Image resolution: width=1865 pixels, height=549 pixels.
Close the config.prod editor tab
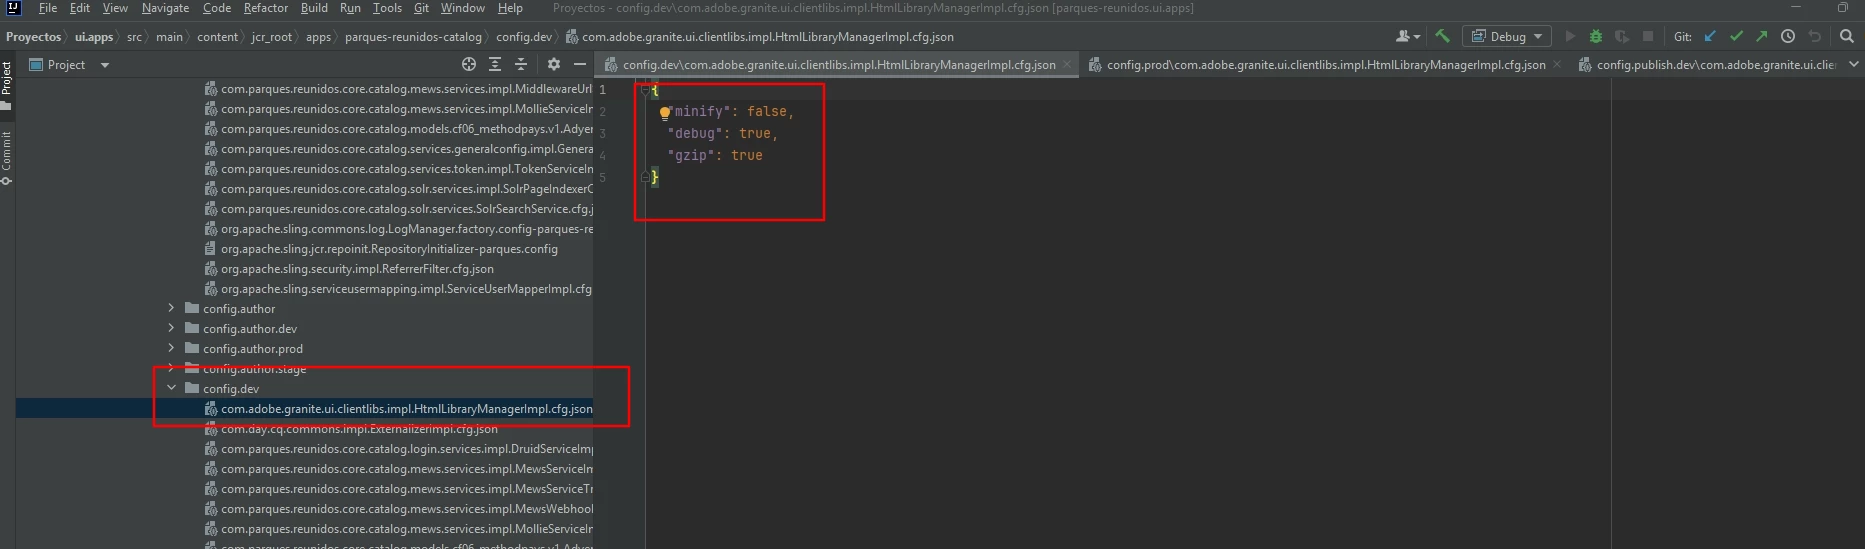(x=1558, y=65)
